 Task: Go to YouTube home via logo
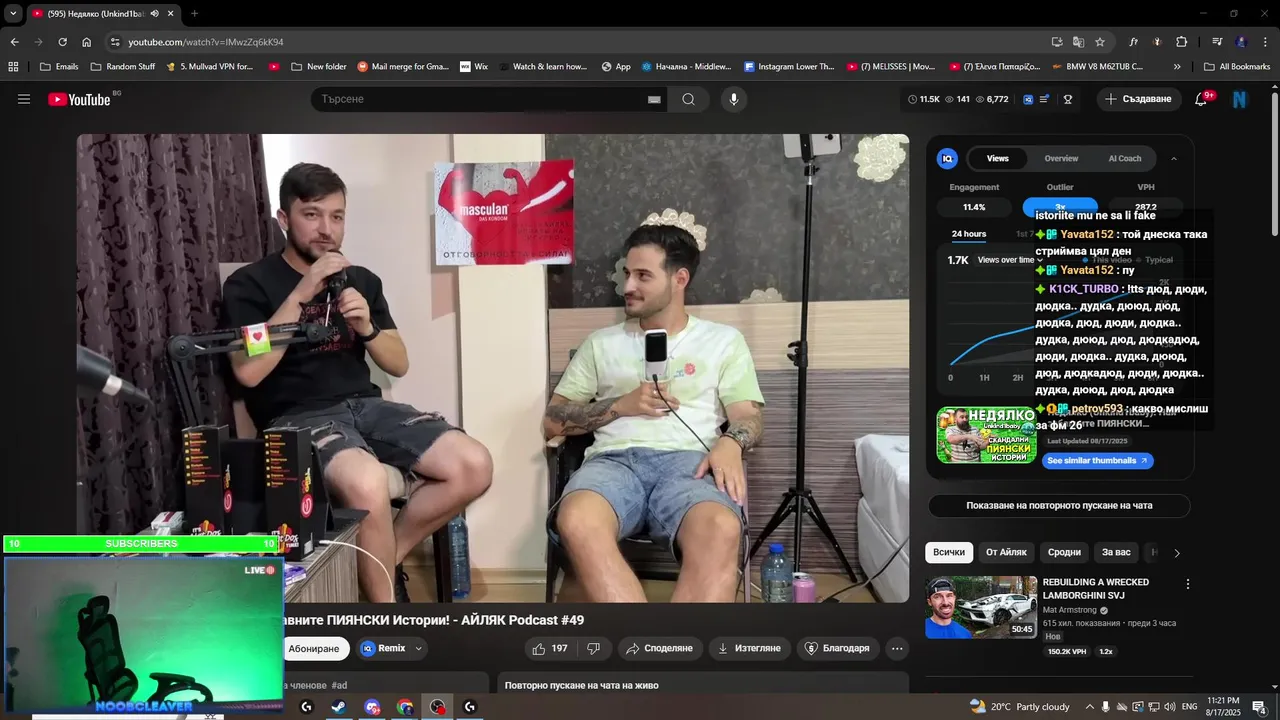79,99
